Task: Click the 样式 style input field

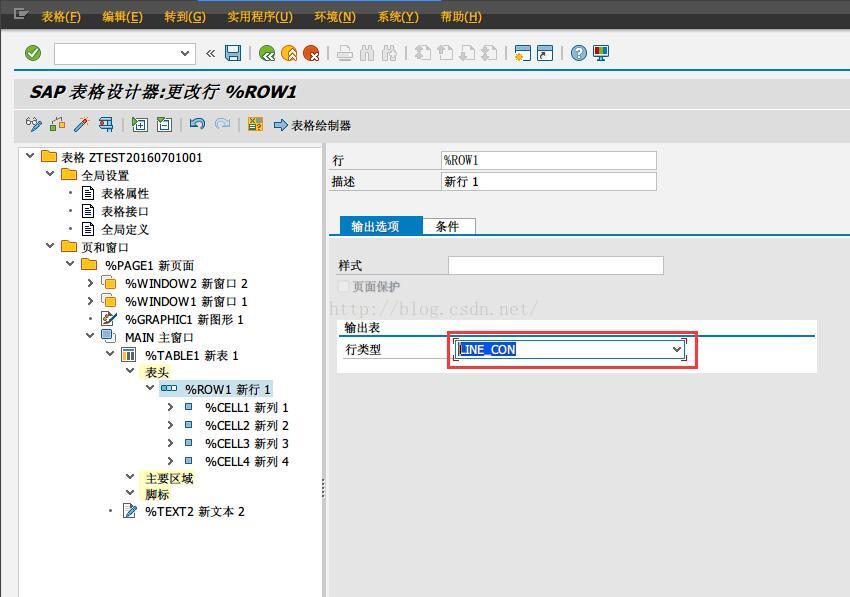Action: point(556,266)
